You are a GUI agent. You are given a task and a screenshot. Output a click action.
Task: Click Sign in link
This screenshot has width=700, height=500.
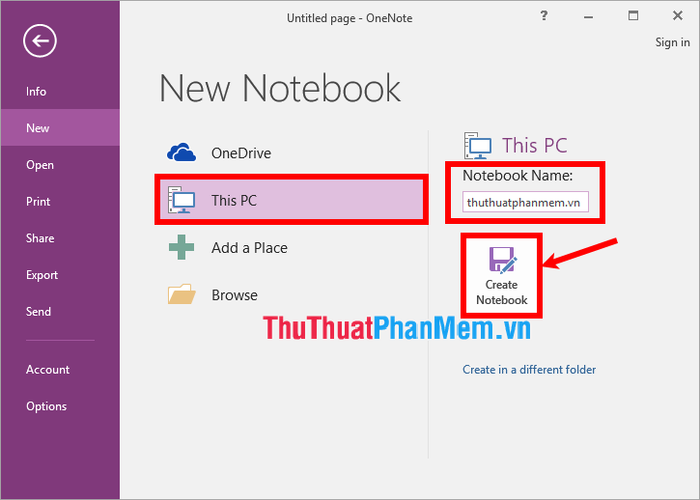tap(672, 42)
